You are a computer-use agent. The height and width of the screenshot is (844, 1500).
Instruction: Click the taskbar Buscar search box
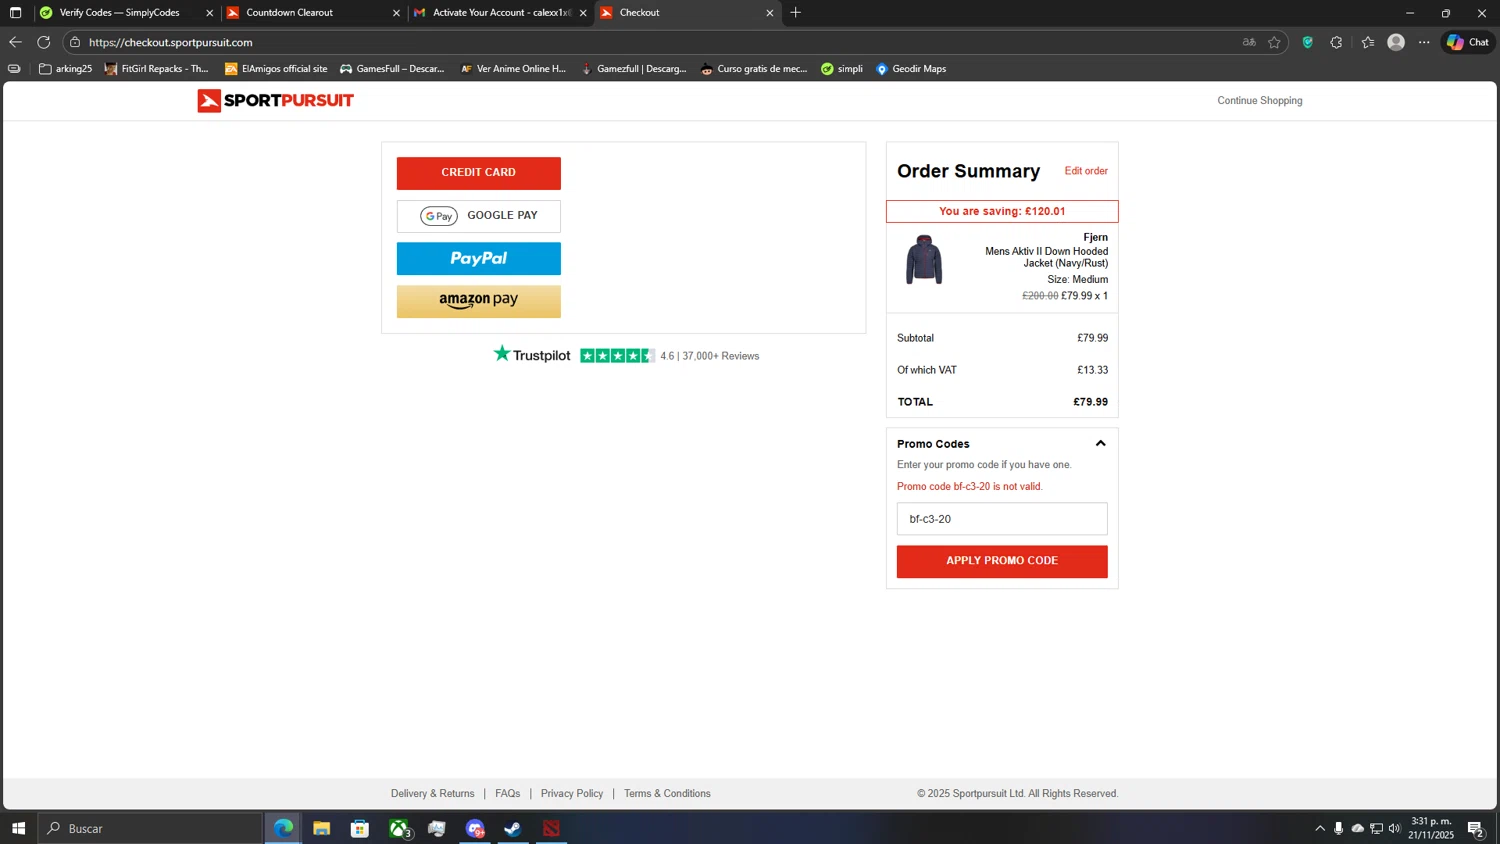click(x=150, y=828)
